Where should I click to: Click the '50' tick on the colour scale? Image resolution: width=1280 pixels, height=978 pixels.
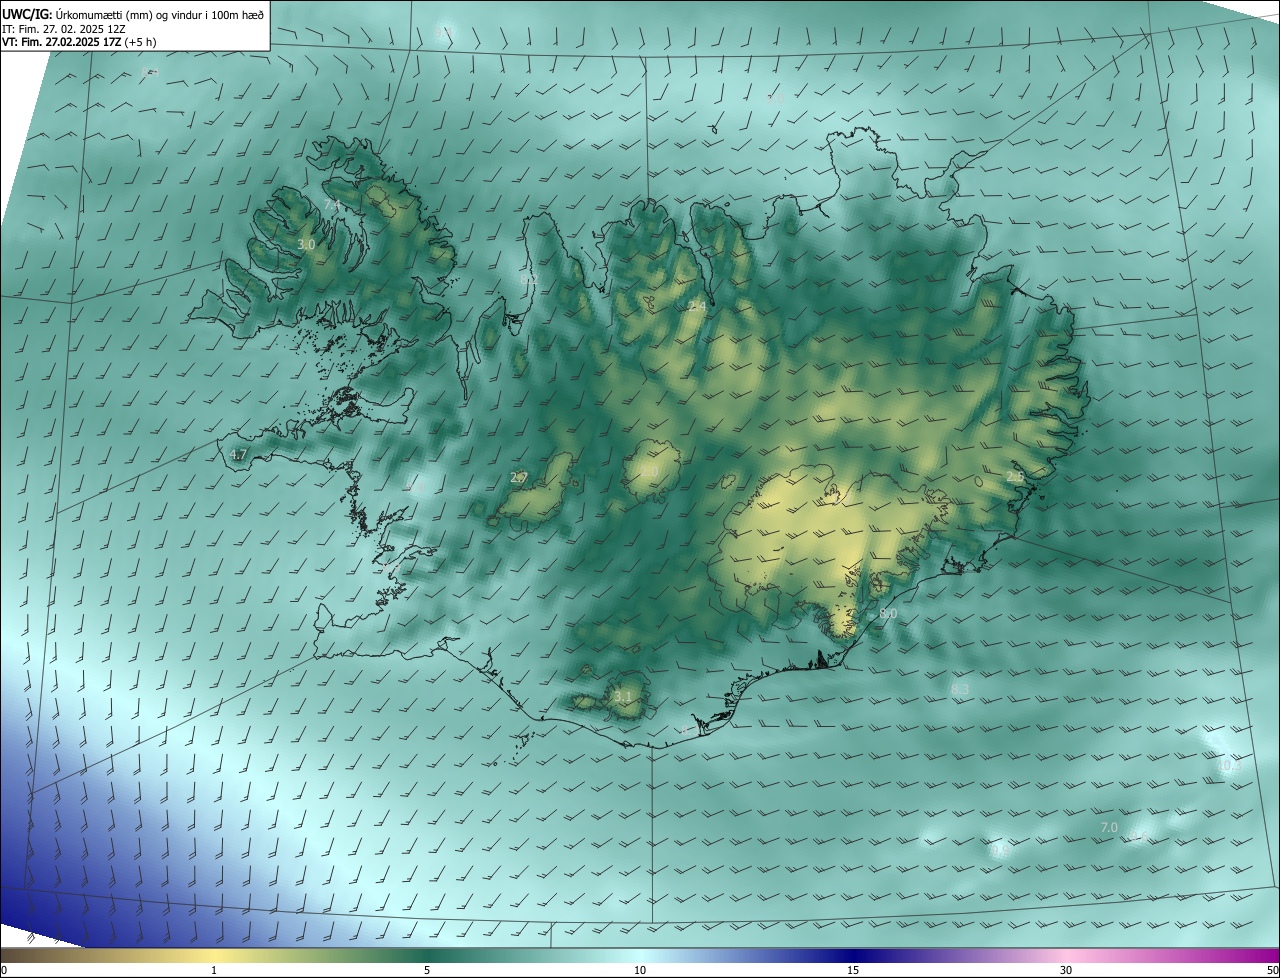click(x=1272, y=970)
